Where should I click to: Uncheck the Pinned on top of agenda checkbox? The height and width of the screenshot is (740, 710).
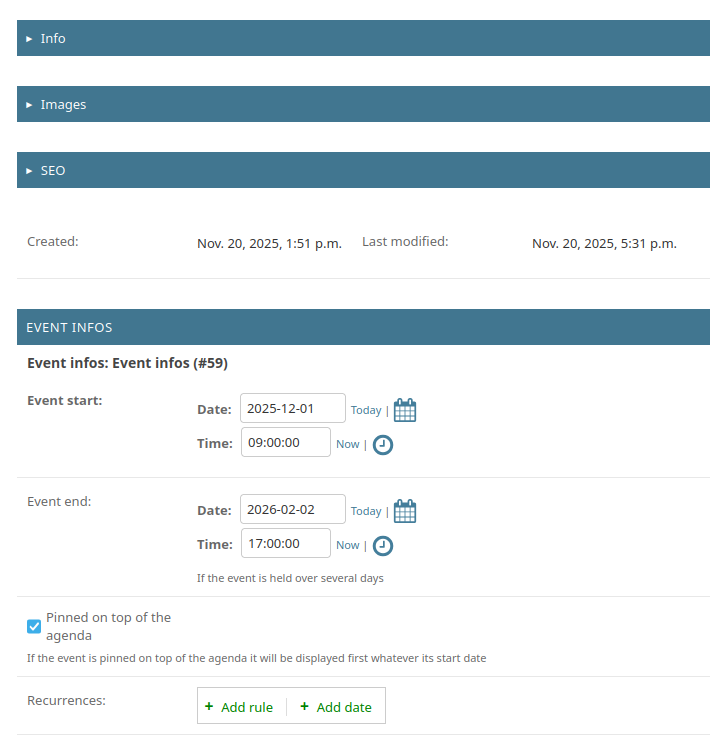click(x=34, y=627)
